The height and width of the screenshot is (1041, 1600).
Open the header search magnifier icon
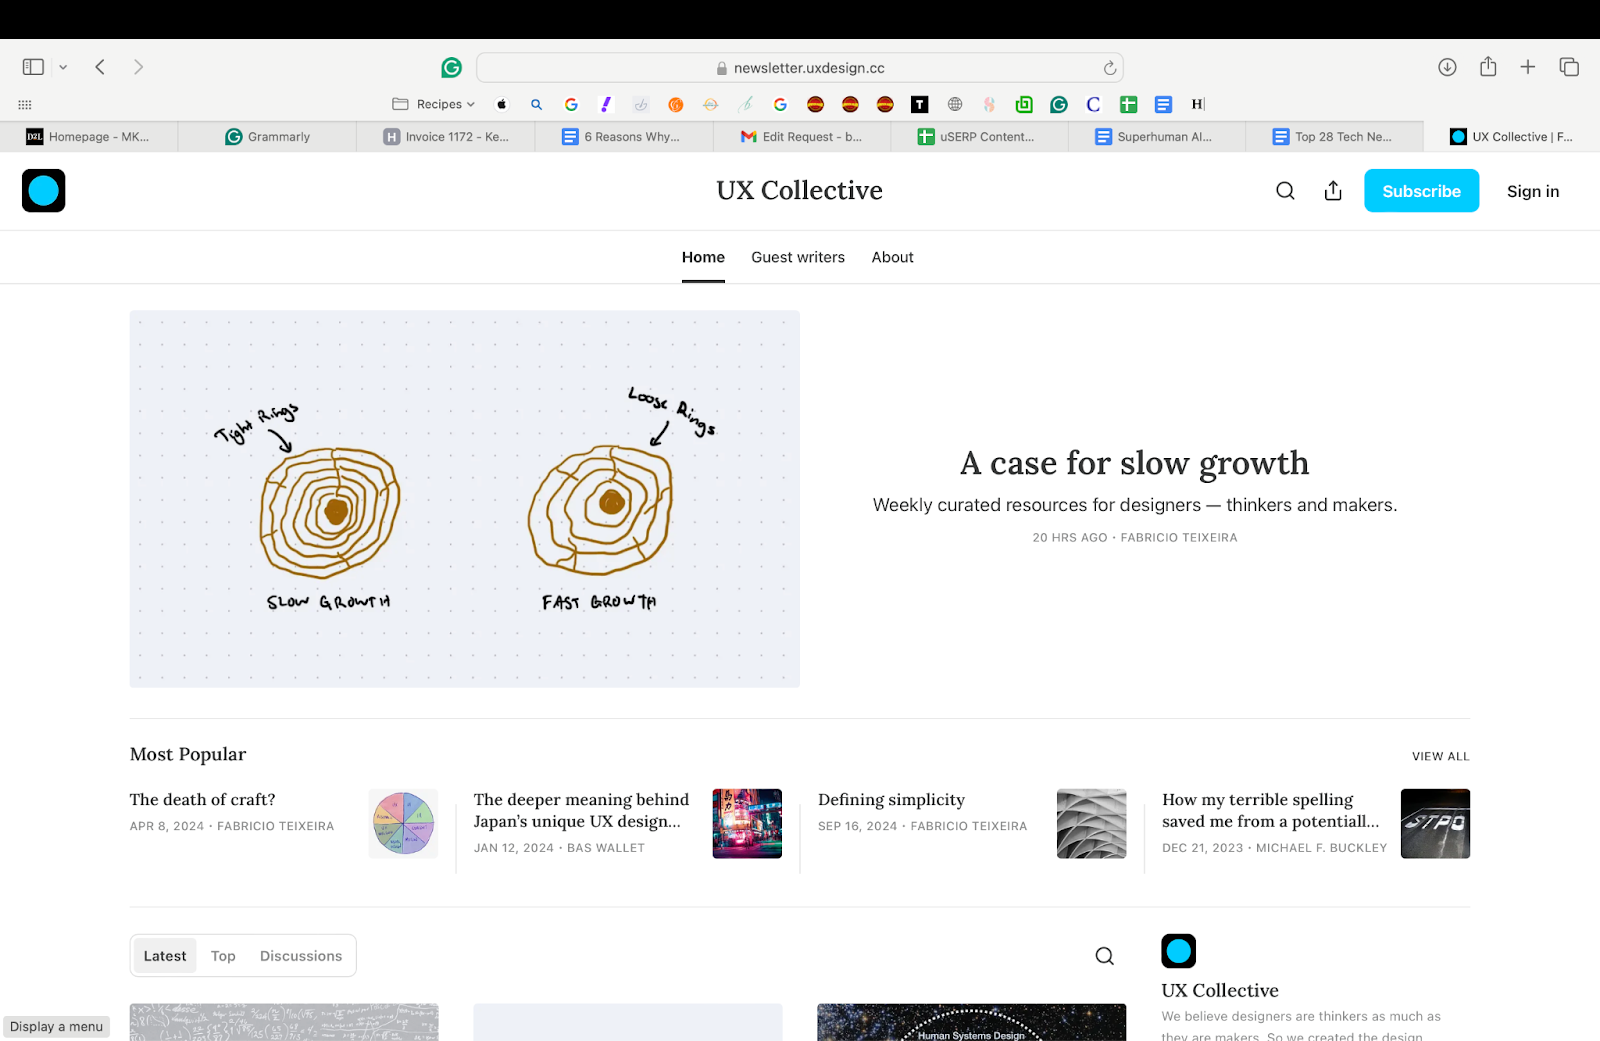point(1285,191)
